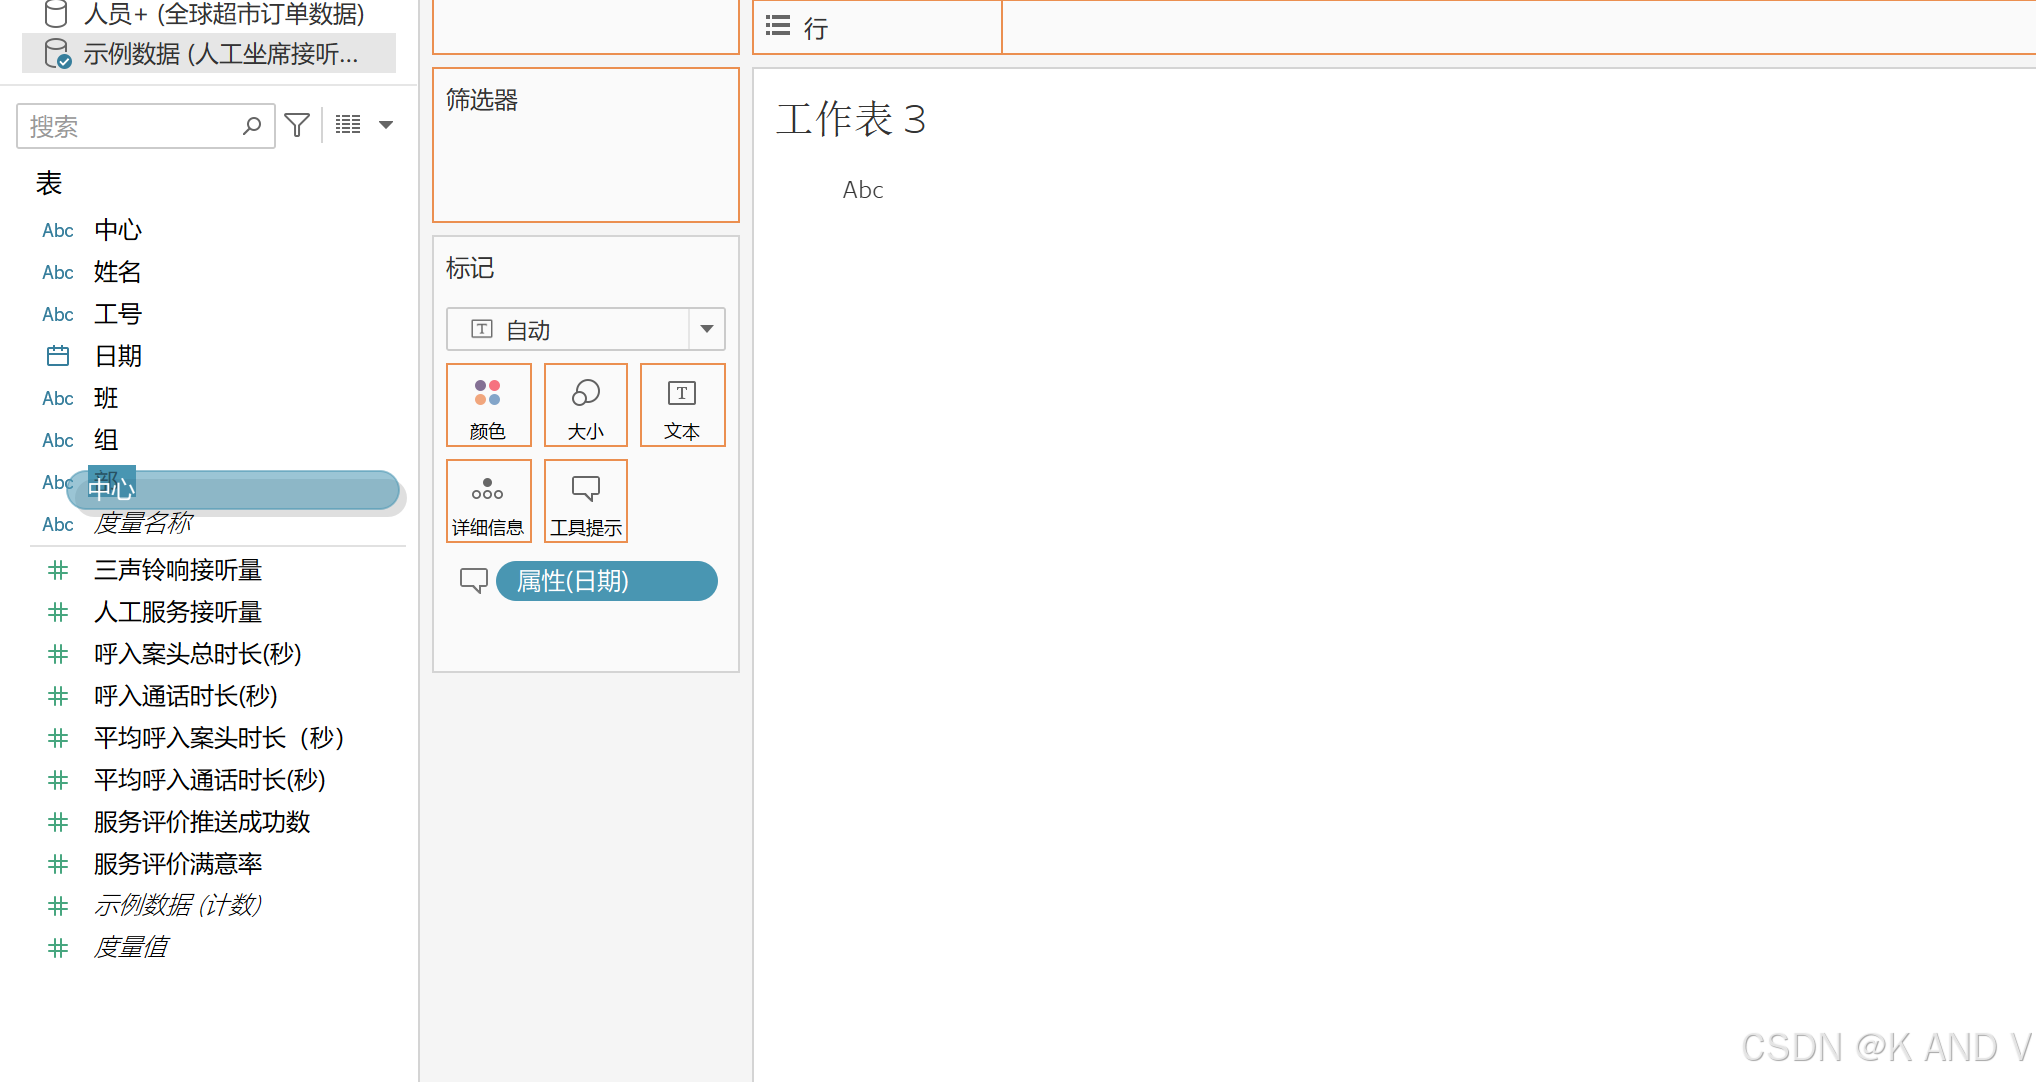The width and height of the screenshot is (2036, 1082).
Task: Click the magnifier icon in search box
Action: (252, 126)
